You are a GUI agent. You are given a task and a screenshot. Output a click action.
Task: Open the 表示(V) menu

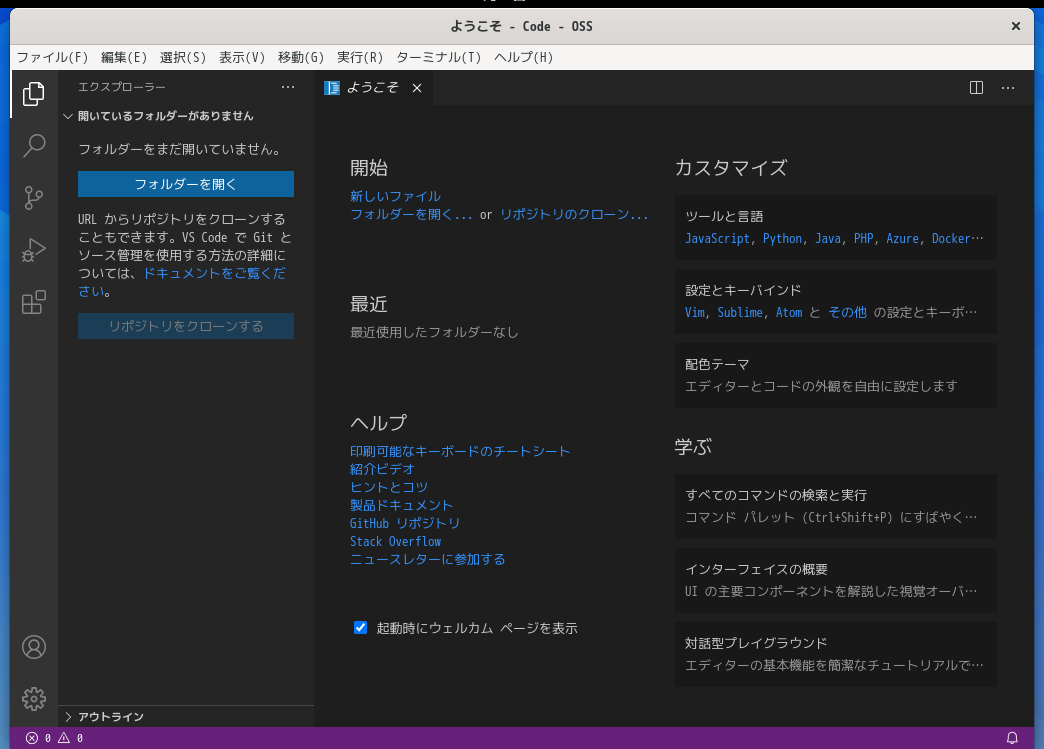(242, 57)
